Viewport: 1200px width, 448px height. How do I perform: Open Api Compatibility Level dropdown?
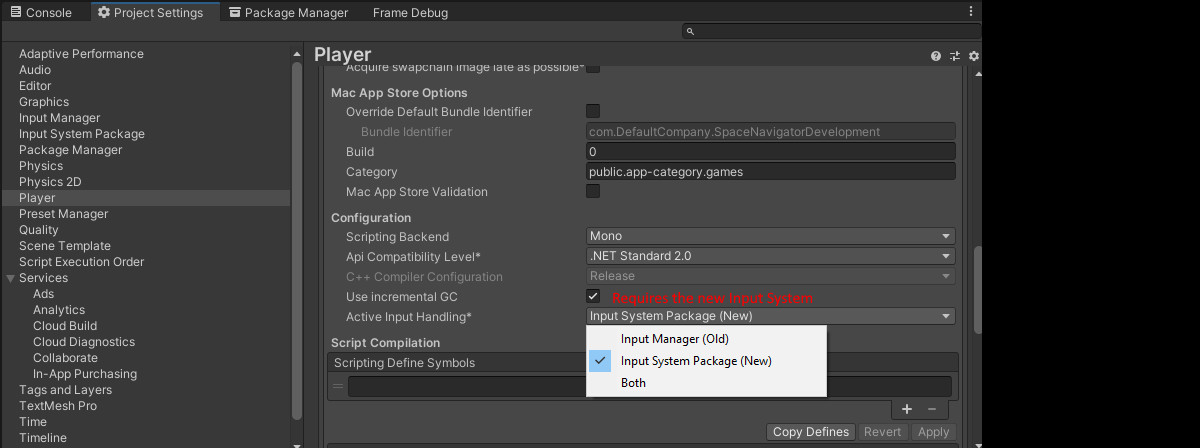coord(771,256)
